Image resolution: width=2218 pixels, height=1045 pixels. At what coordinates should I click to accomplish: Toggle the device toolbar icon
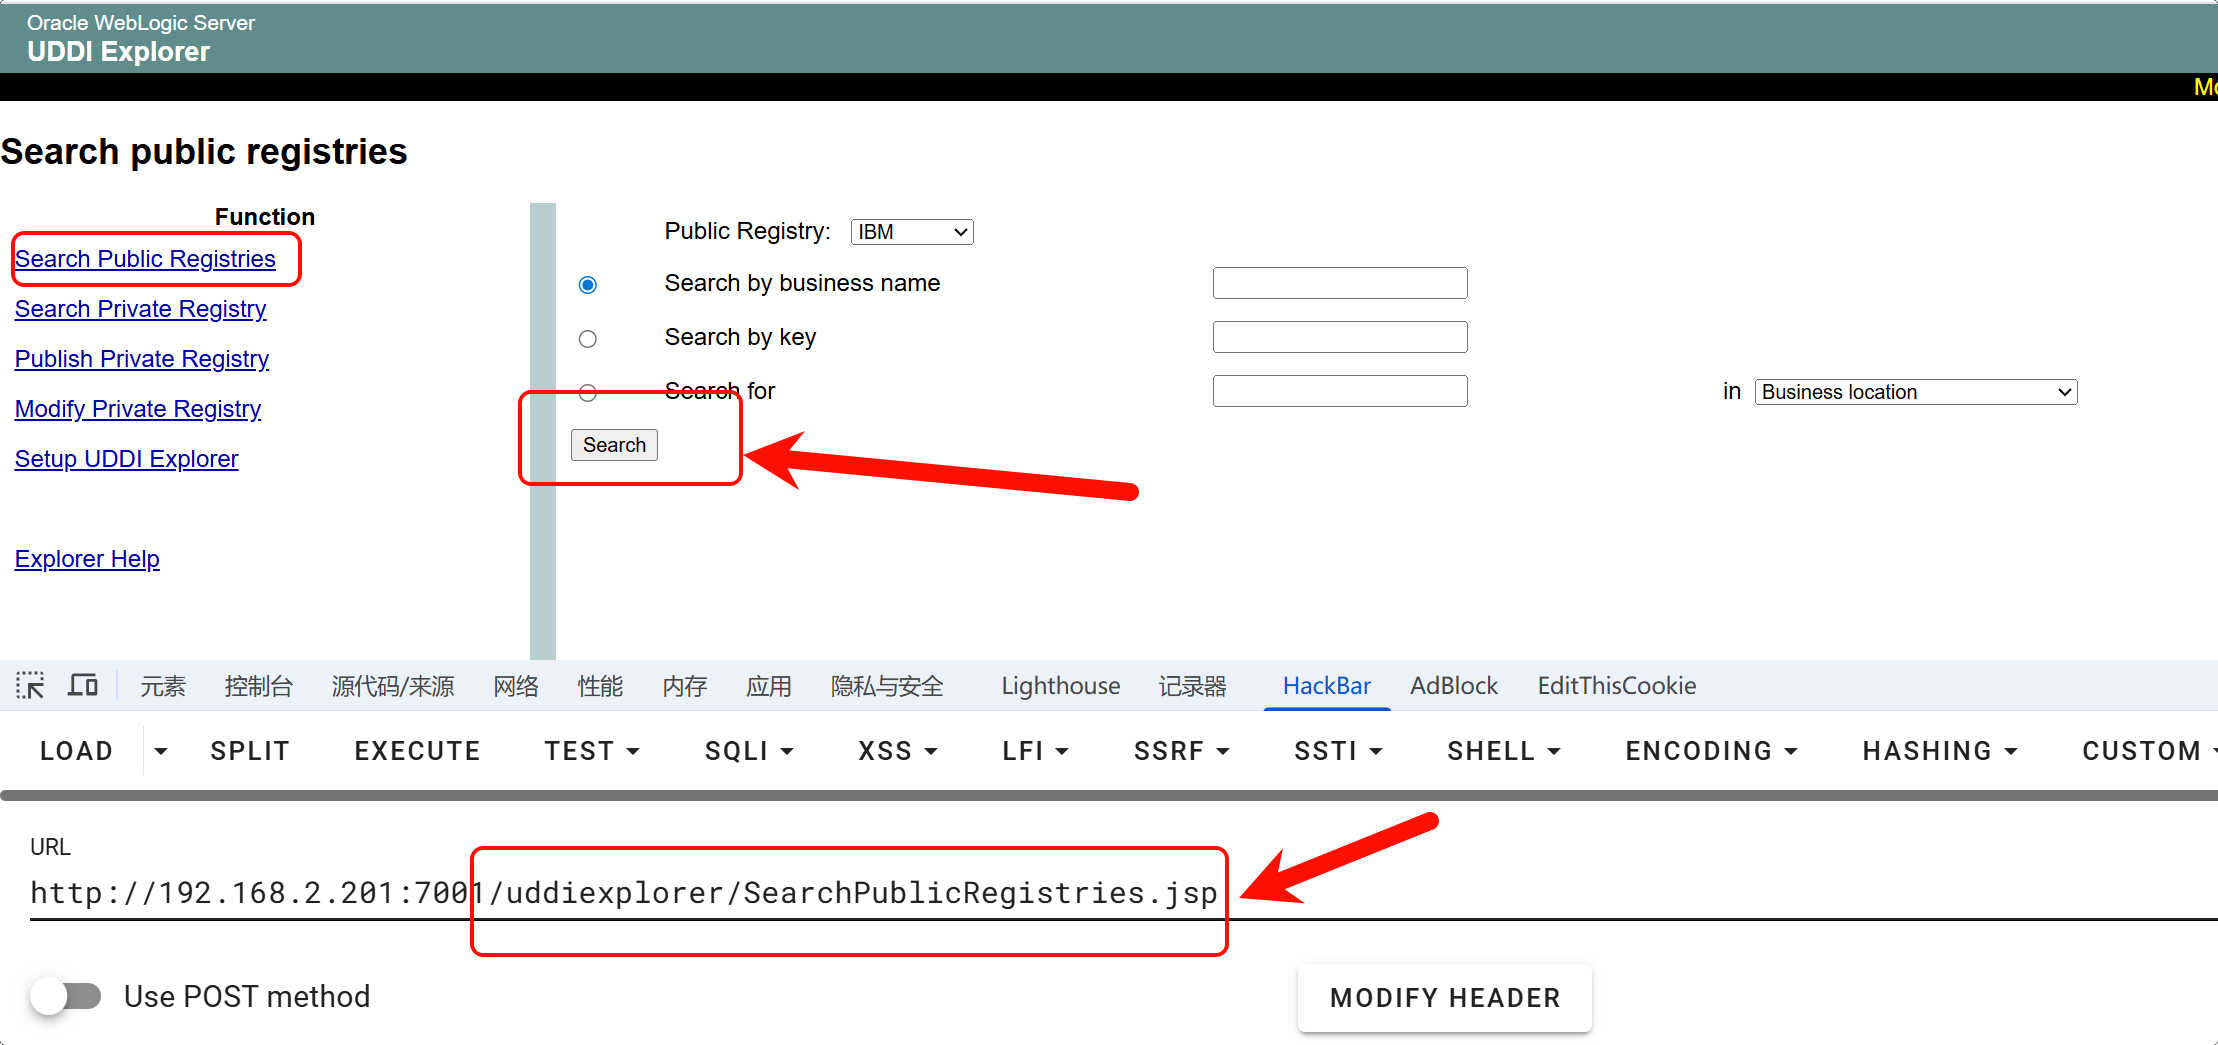tap(83, 686)
